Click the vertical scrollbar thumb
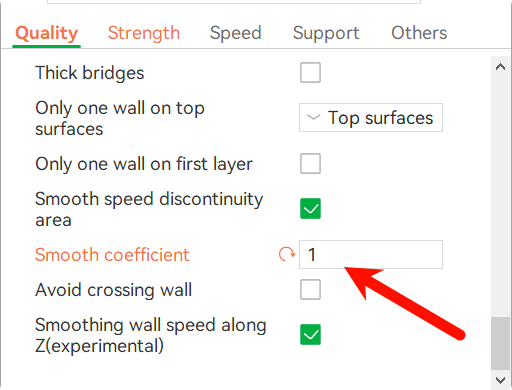 coord(500,343)
